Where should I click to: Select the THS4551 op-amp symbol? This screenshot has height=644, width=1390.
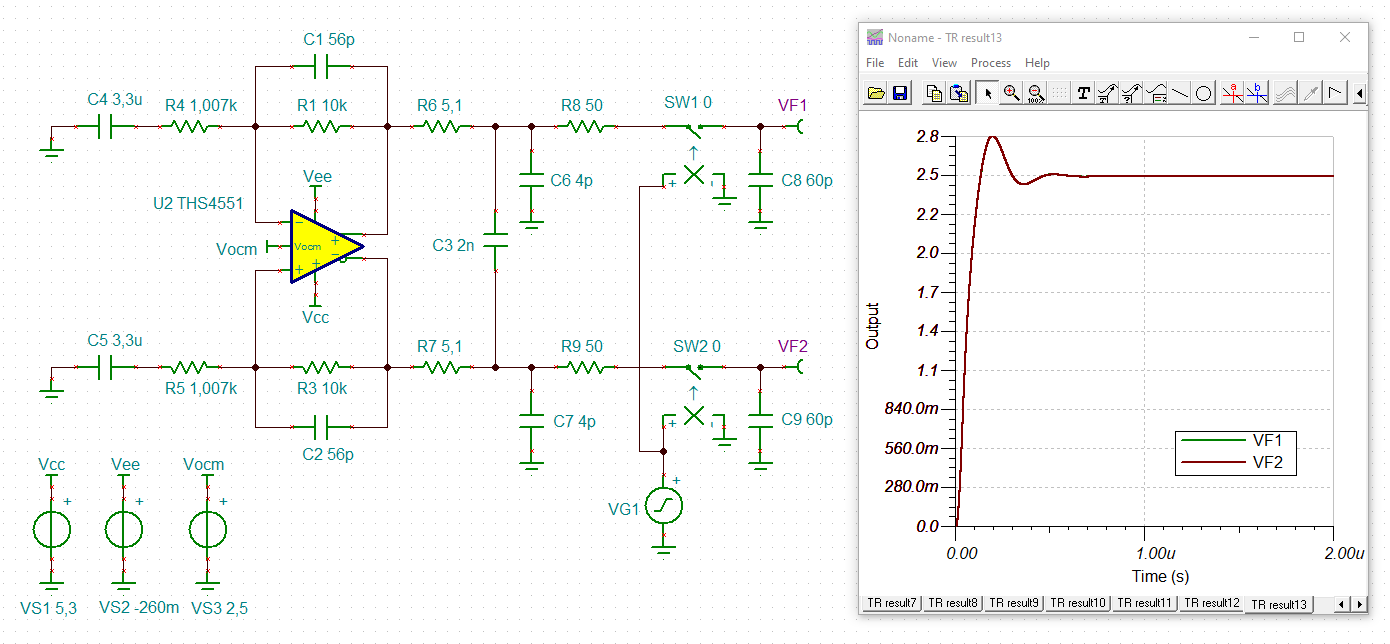click(x=326, y=246)
